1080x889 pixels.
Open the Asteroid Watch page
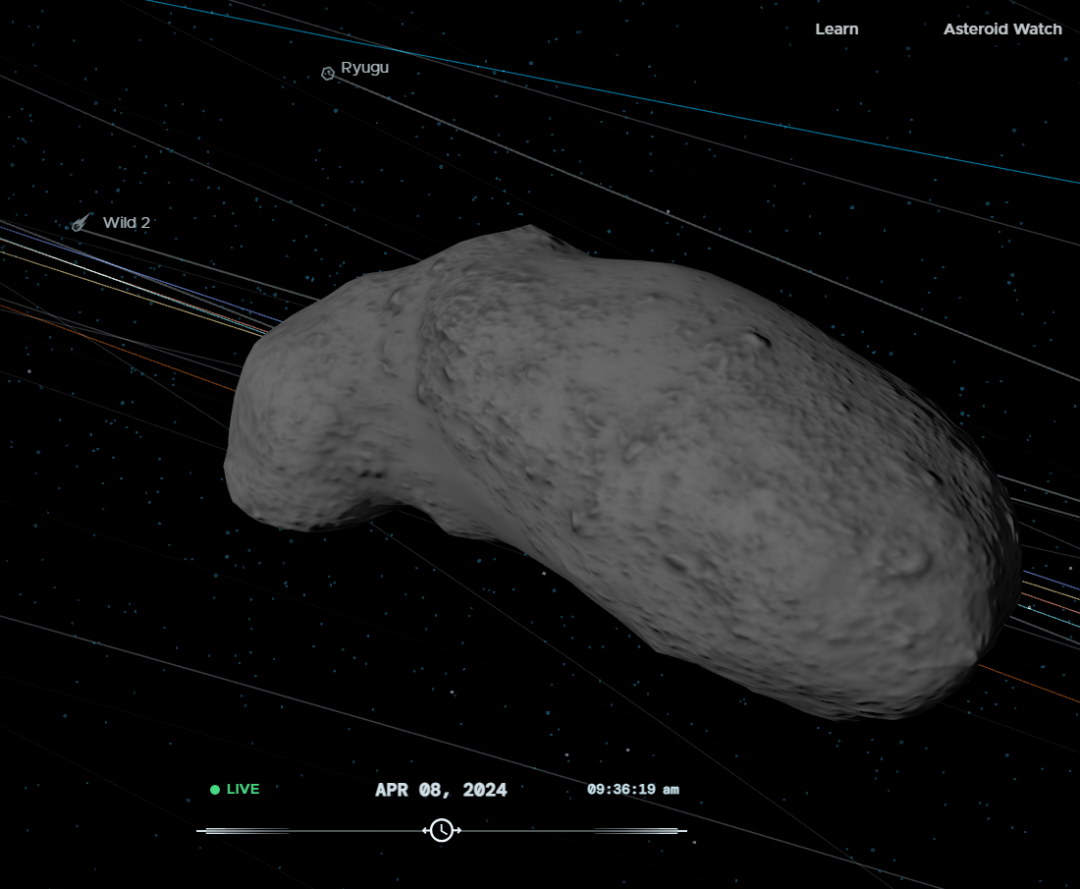pyautogui.click(x=1002, y=29)
